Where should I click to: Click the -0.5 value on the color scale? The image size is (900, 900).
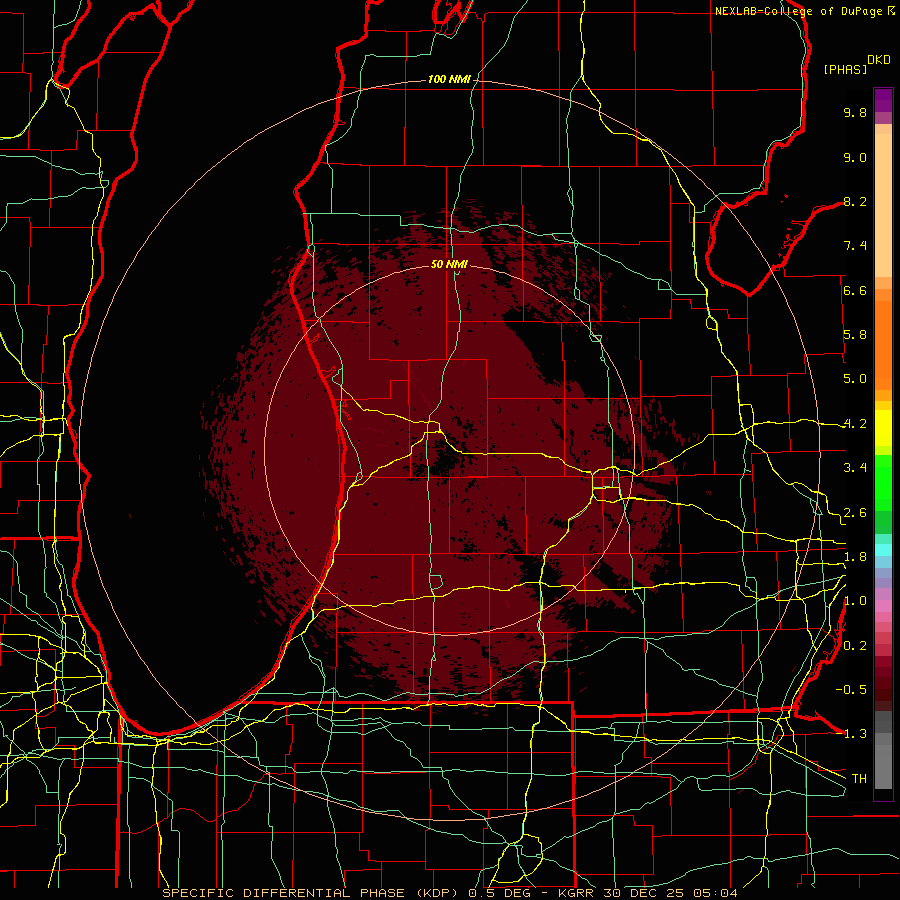(851, 690)
